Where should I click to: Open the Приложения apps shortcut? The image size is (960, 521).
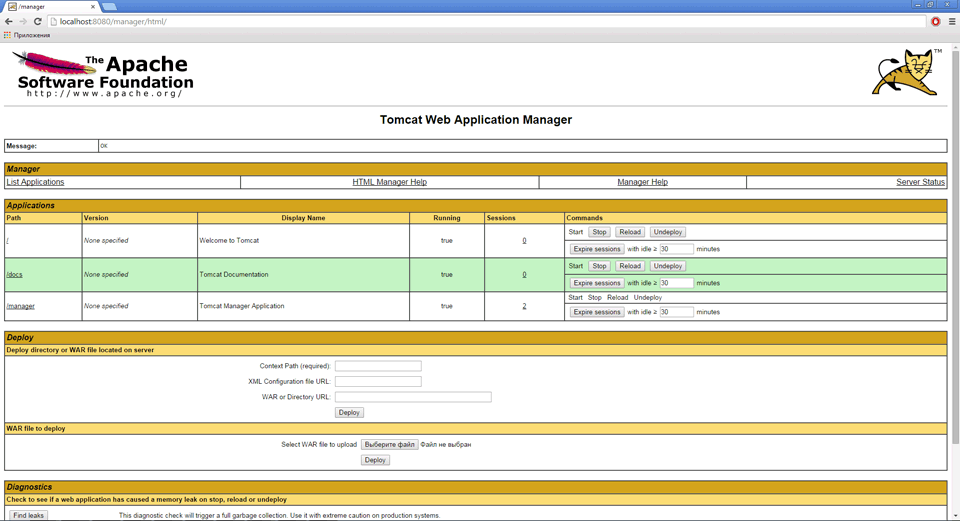26,35
